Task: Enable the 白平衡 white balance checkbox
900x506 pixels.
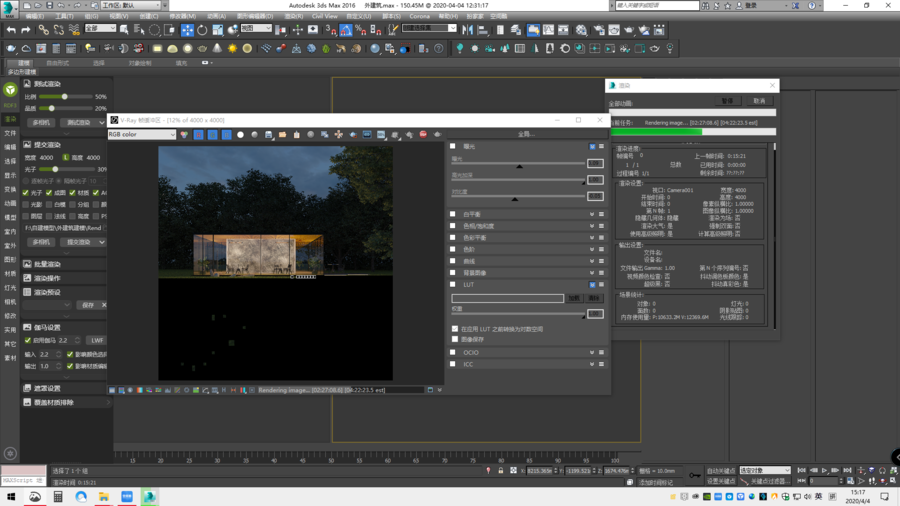Action: point(453,214)
